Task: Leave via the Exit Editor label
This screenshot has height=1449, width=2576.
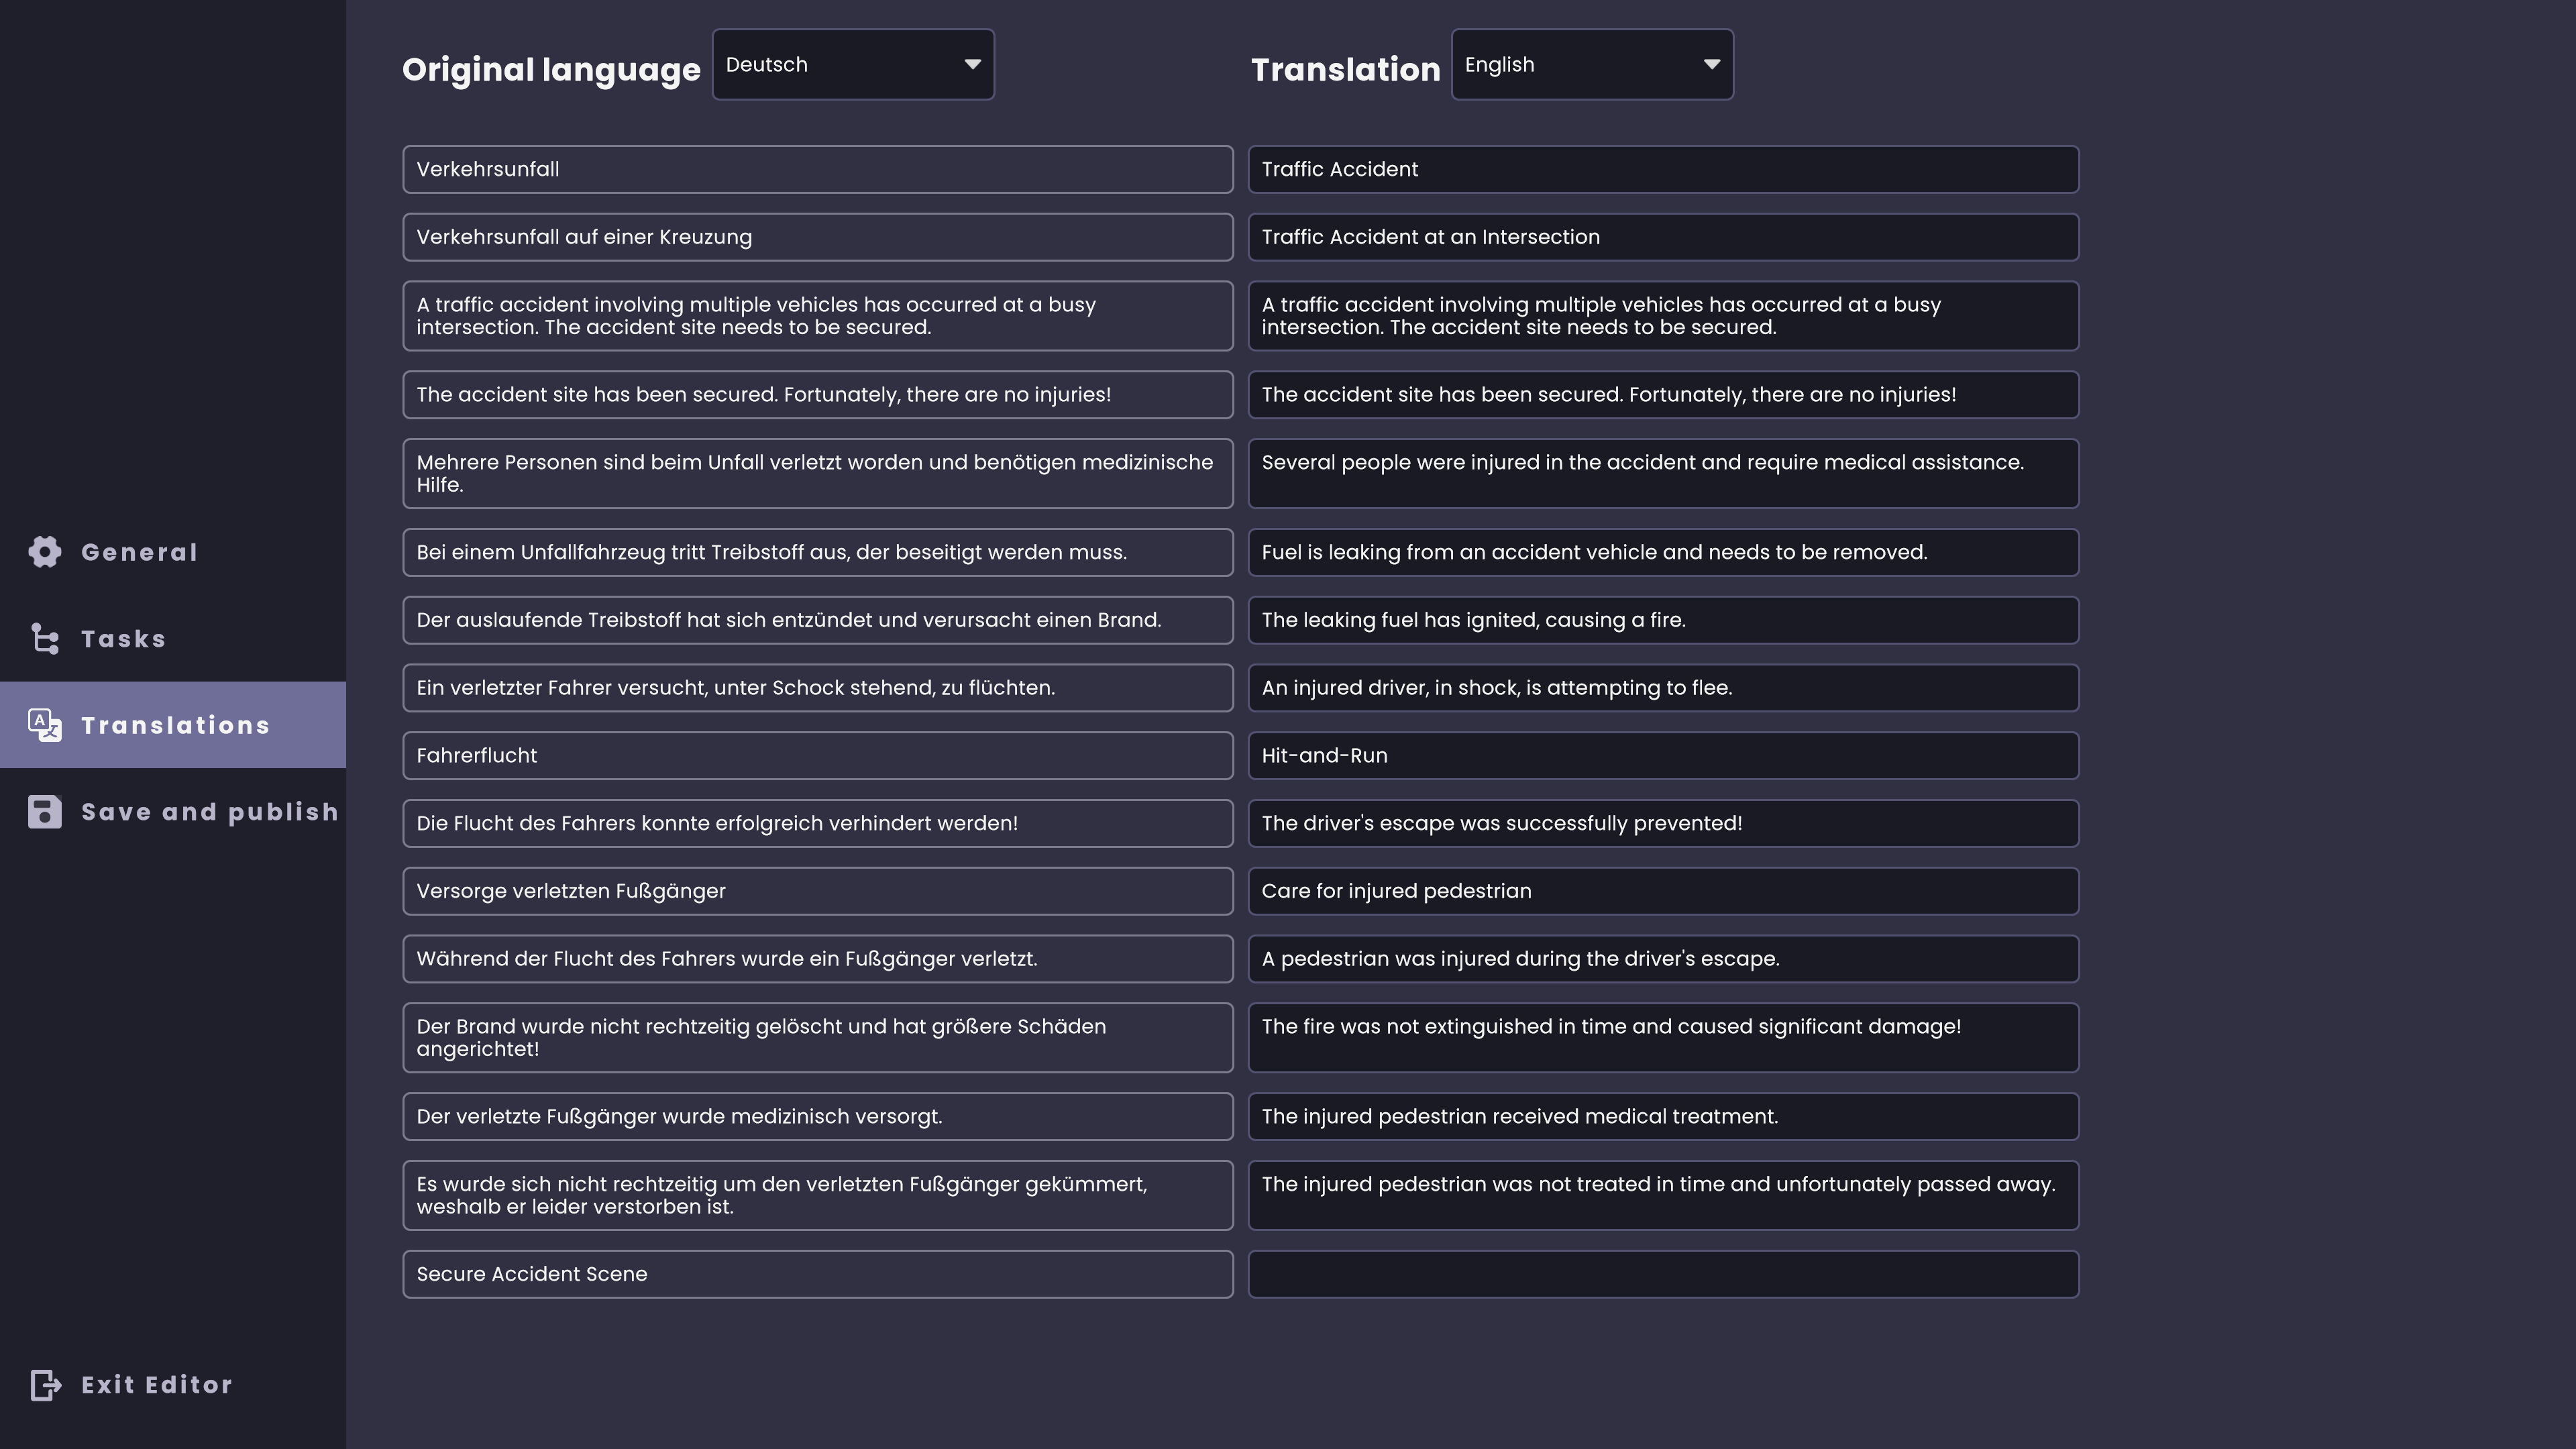Action: (x=157, y=1385)
